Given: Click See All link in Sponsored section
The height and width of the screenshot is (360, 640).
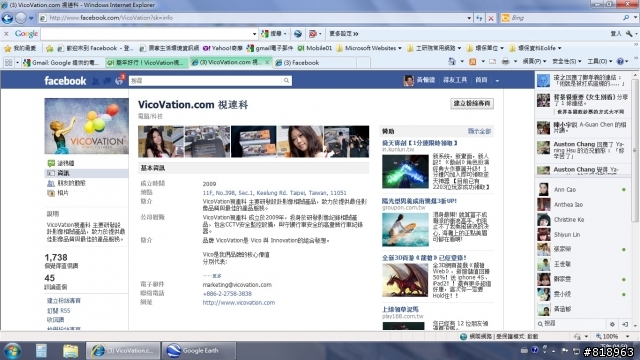Looking at the screenshot, I should (x=479, y=131).
